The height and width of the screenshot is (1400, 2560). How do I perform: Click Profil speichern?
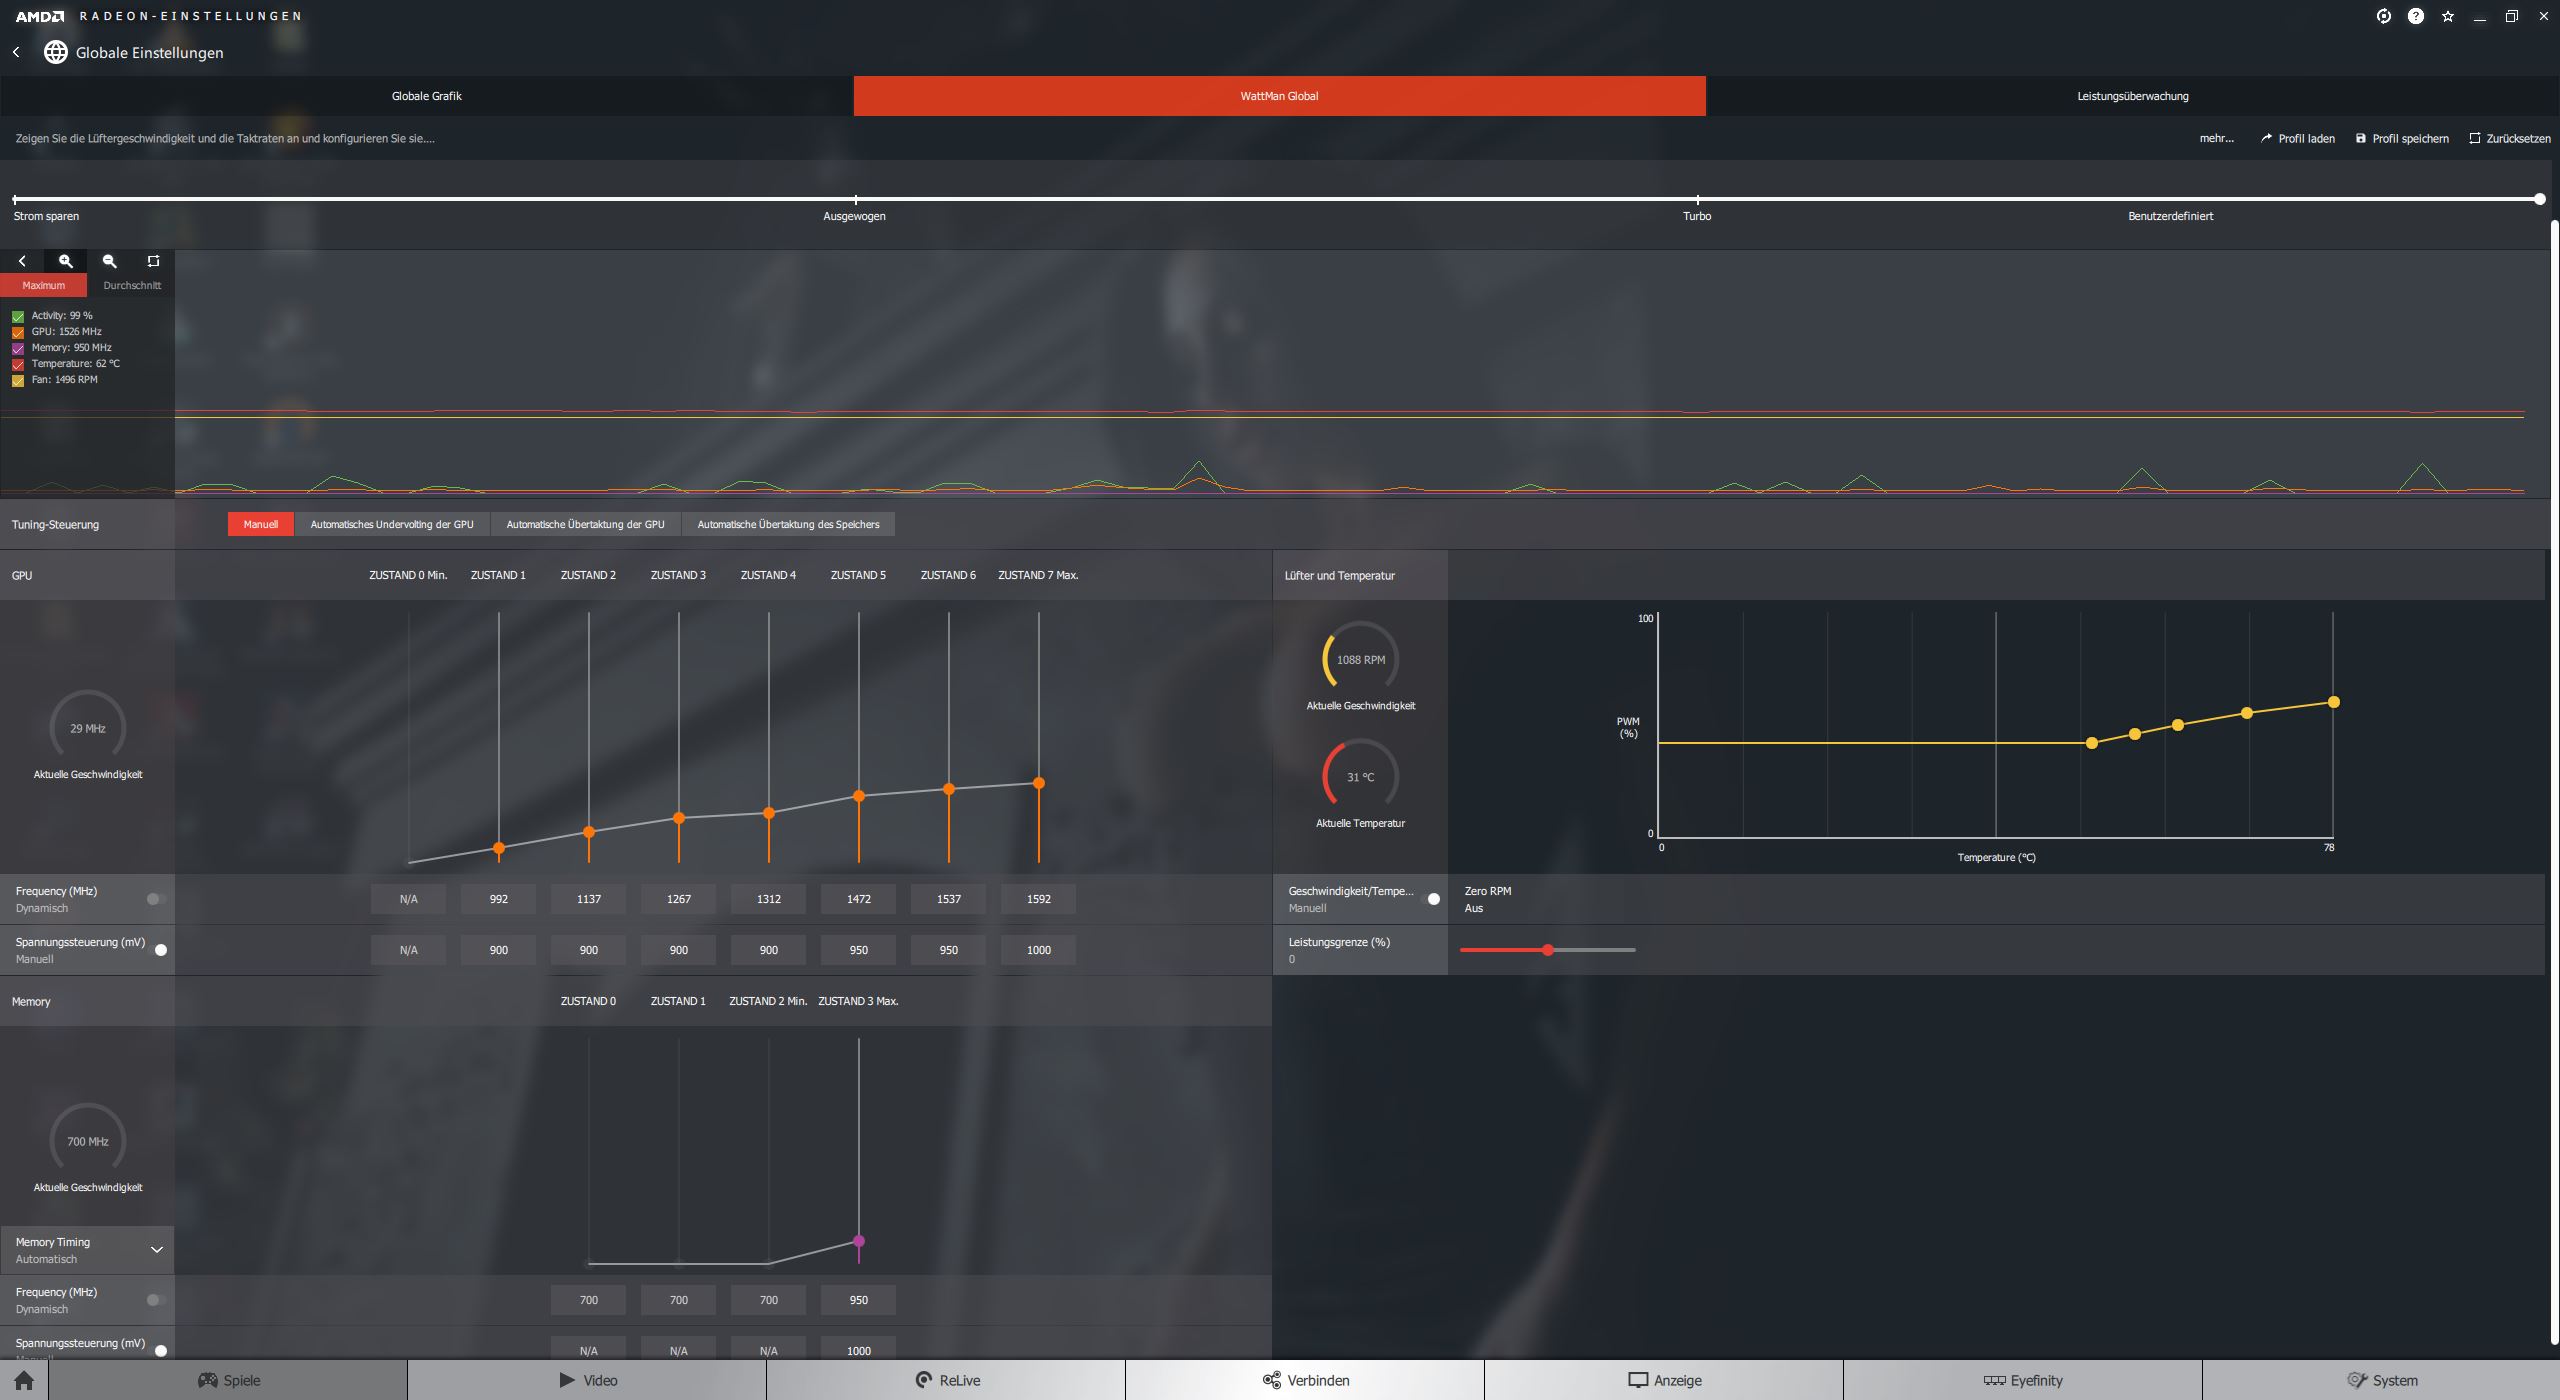[x=2402, y=138]
